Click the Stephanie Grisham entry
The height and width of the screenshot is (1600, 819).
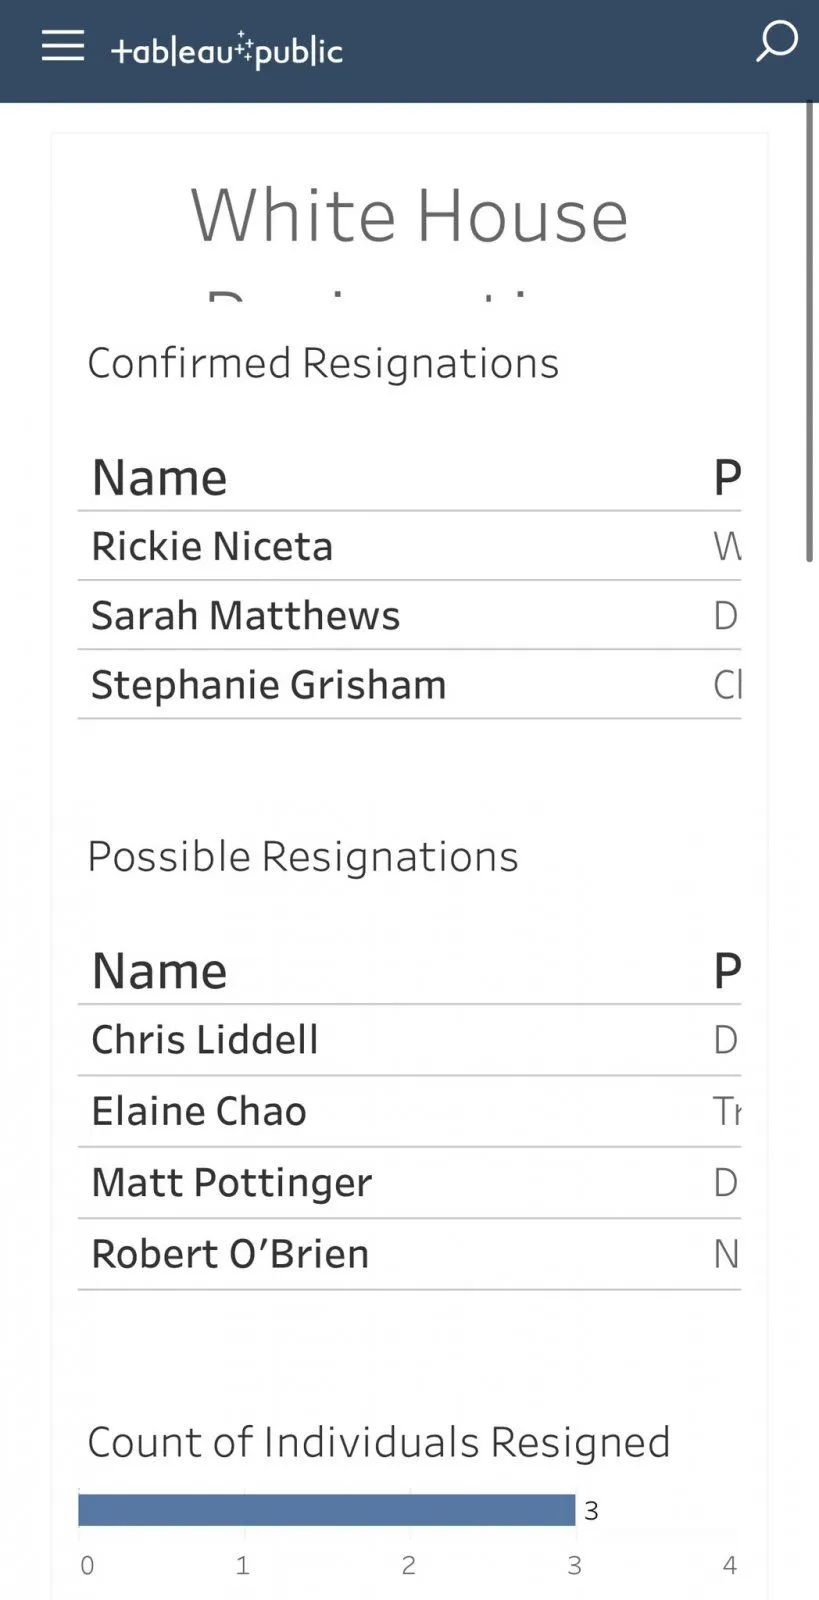[x=268, y=685]
